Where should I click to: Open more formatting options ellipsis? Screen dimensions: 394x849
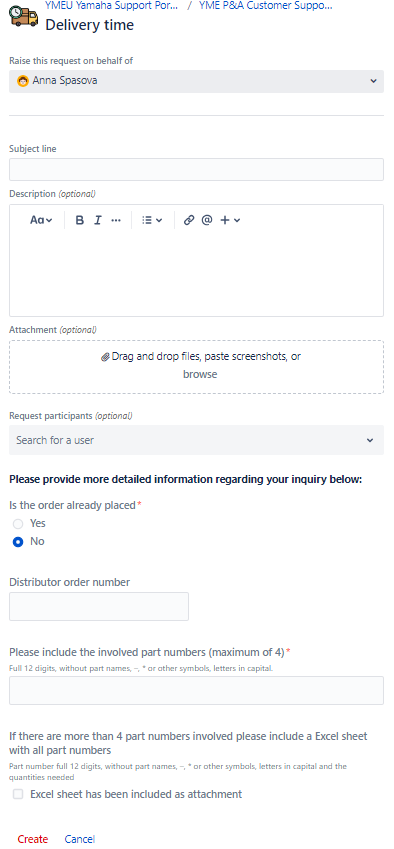tap(116, 220)
